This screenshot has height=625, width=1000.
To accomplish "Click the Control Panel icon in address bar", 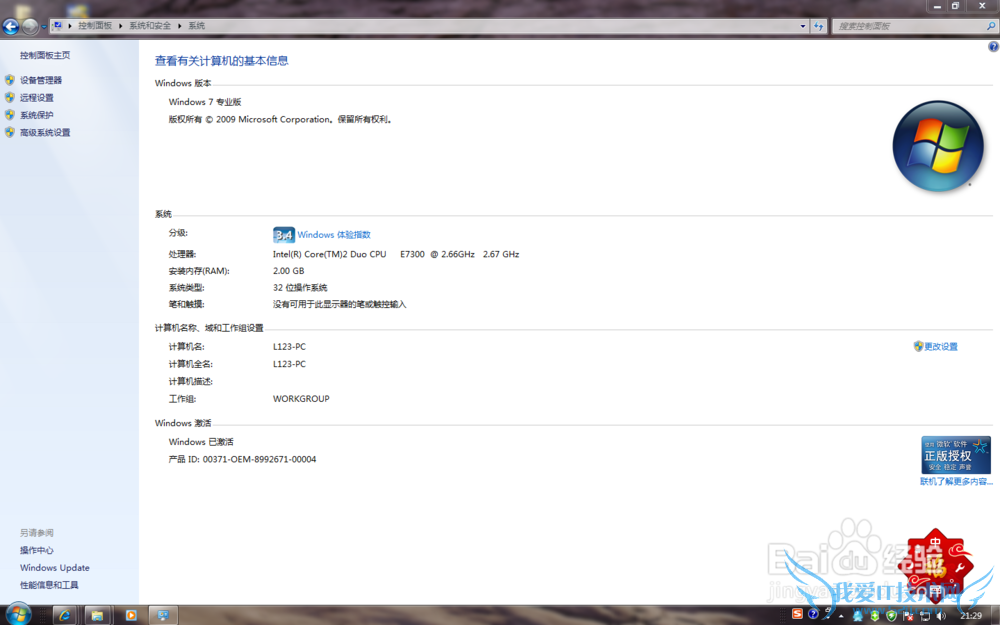I will (x=57, y=26).
